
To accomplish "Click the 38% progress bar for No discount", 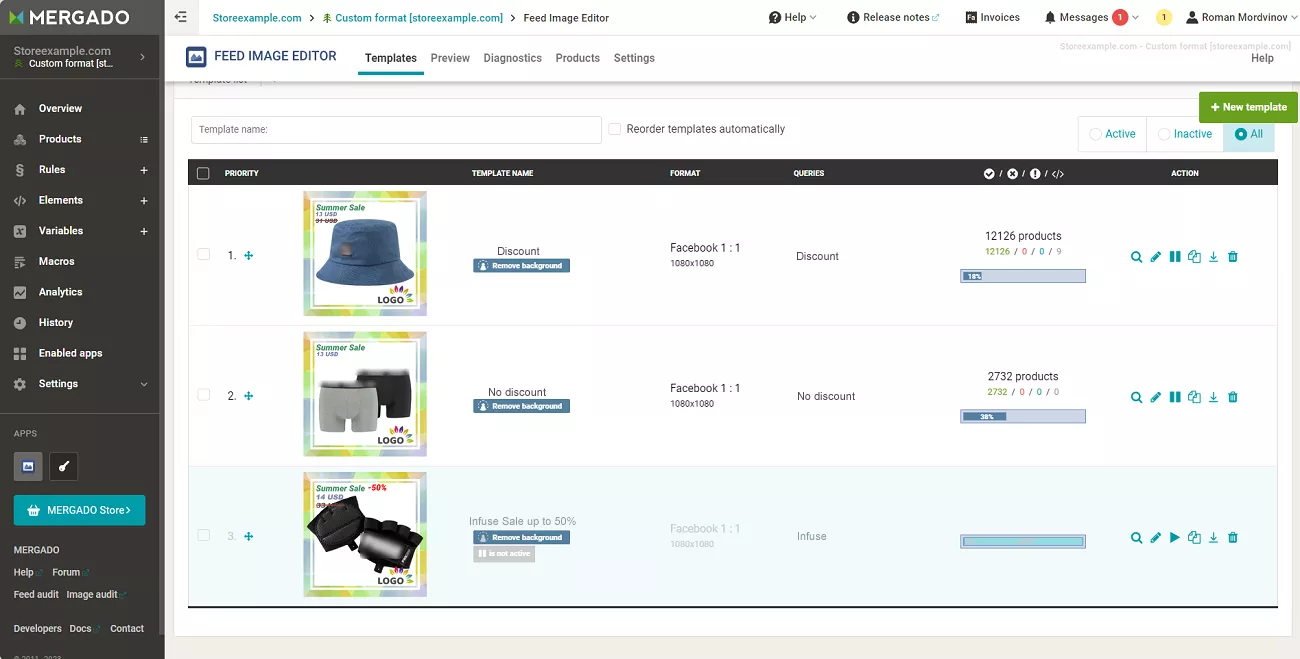I will coord(1023,416).
